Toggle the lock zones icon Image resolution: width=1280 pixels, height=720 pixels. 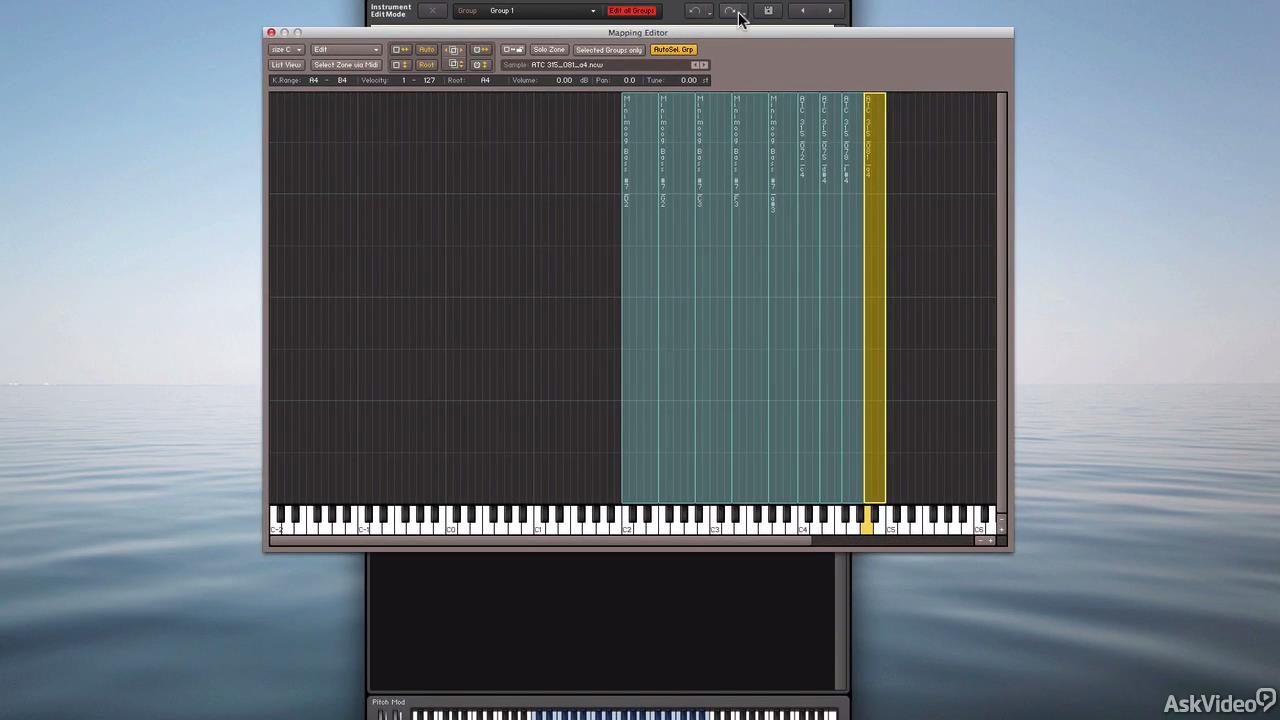coord(513,50)
